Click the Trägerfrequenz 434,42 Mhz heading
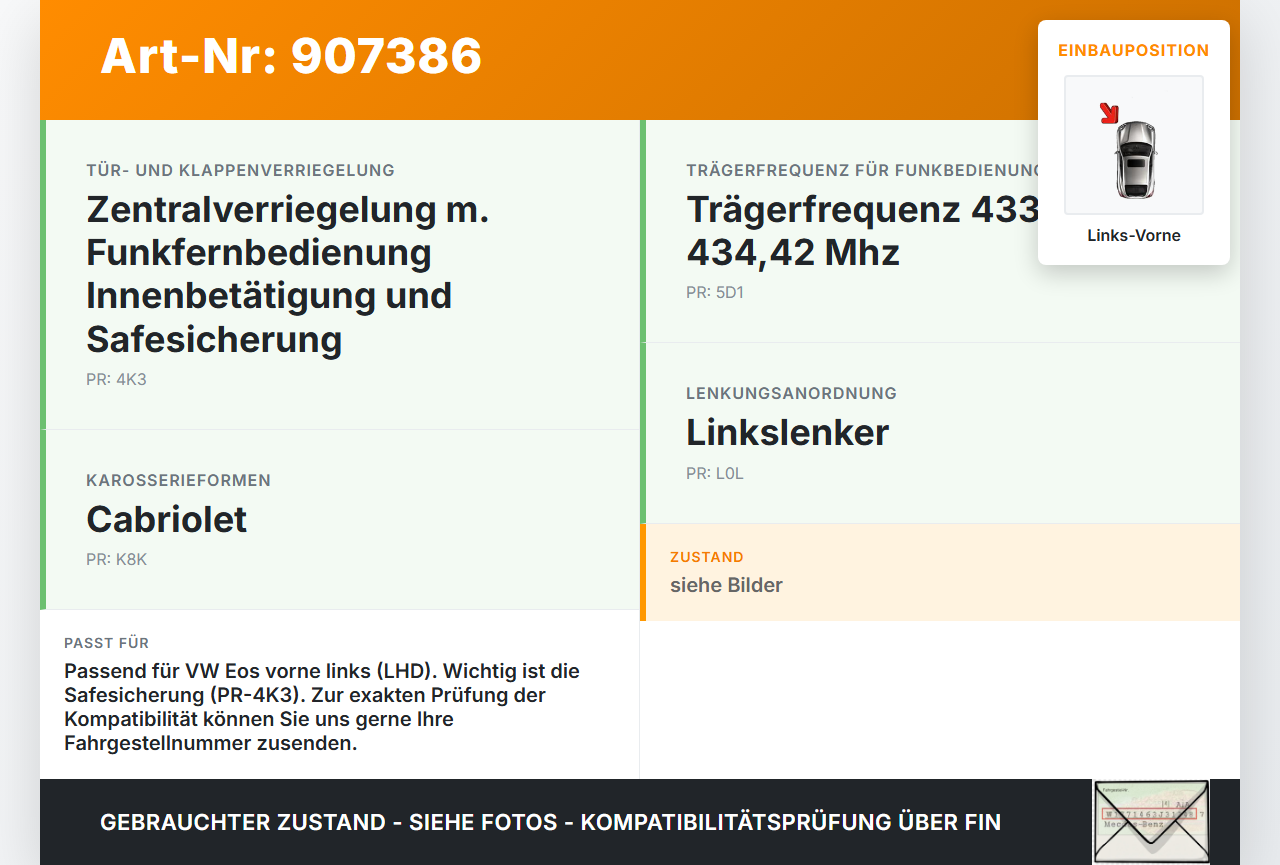 coord(863,231)
